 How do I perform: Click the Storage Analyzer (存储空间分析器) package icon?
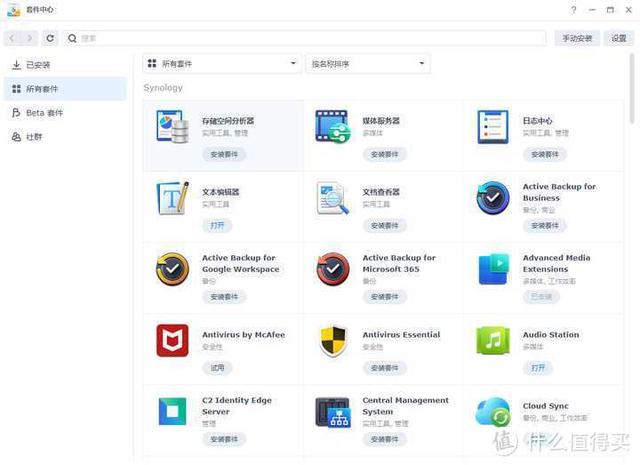173,127
